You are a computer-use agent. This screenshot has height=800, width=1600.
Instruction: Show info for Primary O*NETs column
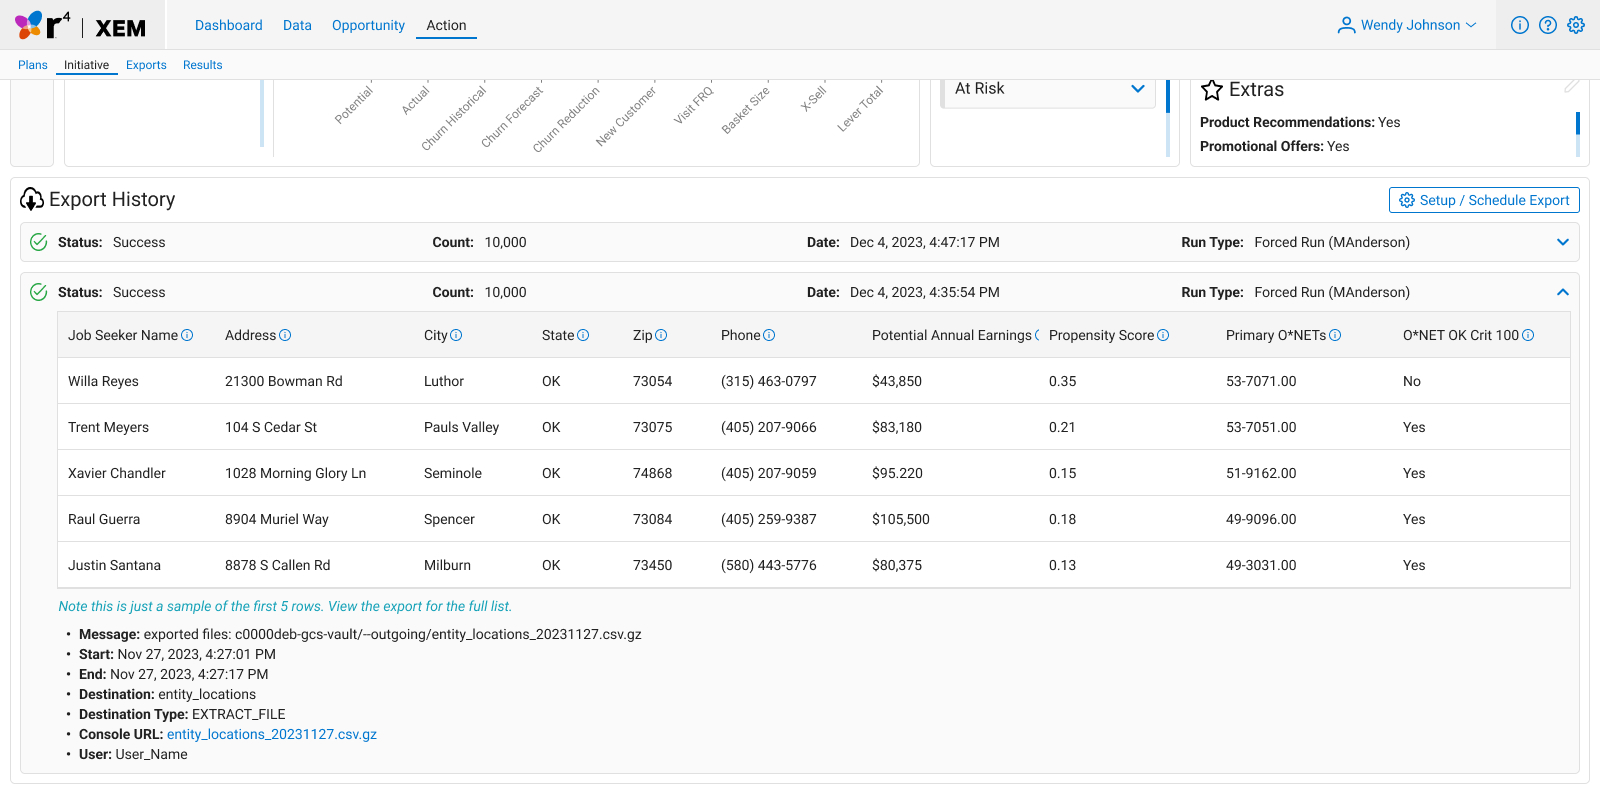point(1335,335)
